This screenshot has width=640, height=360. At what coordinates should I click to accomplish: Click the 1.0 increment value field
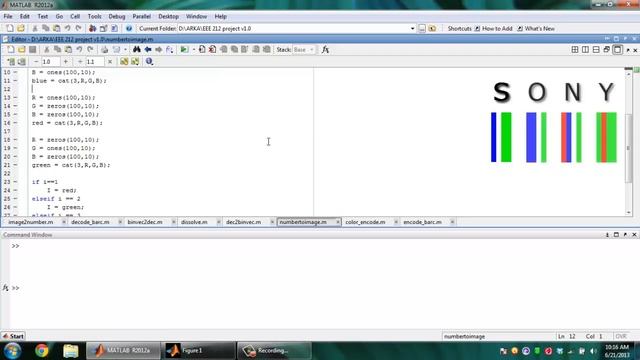pyautogui.click(x=51, y=62)
